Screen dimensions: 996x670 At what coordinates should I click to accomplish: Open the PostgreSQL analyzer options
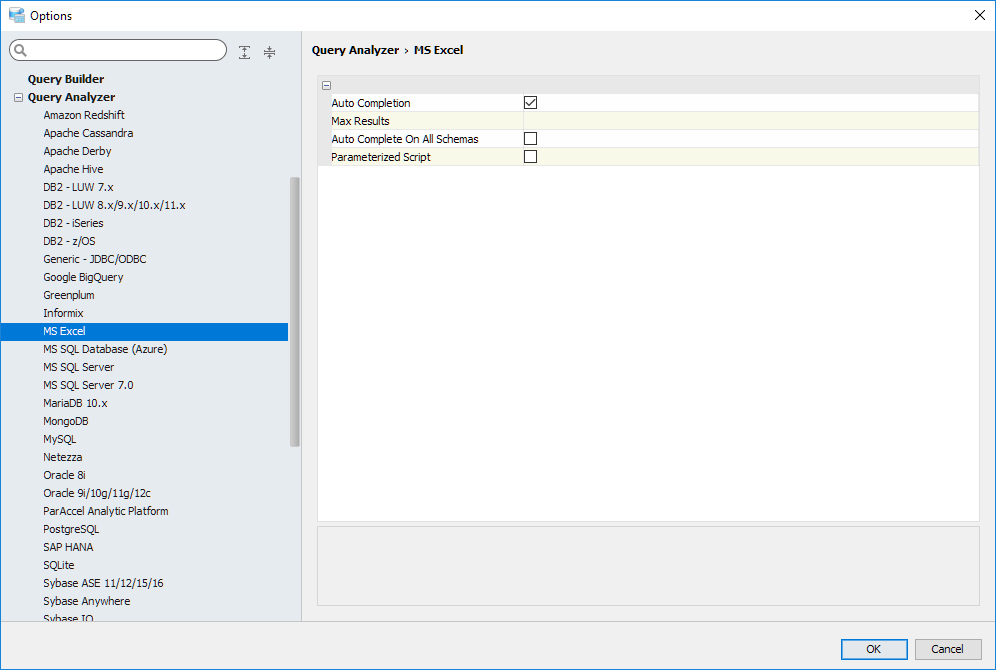71,529
